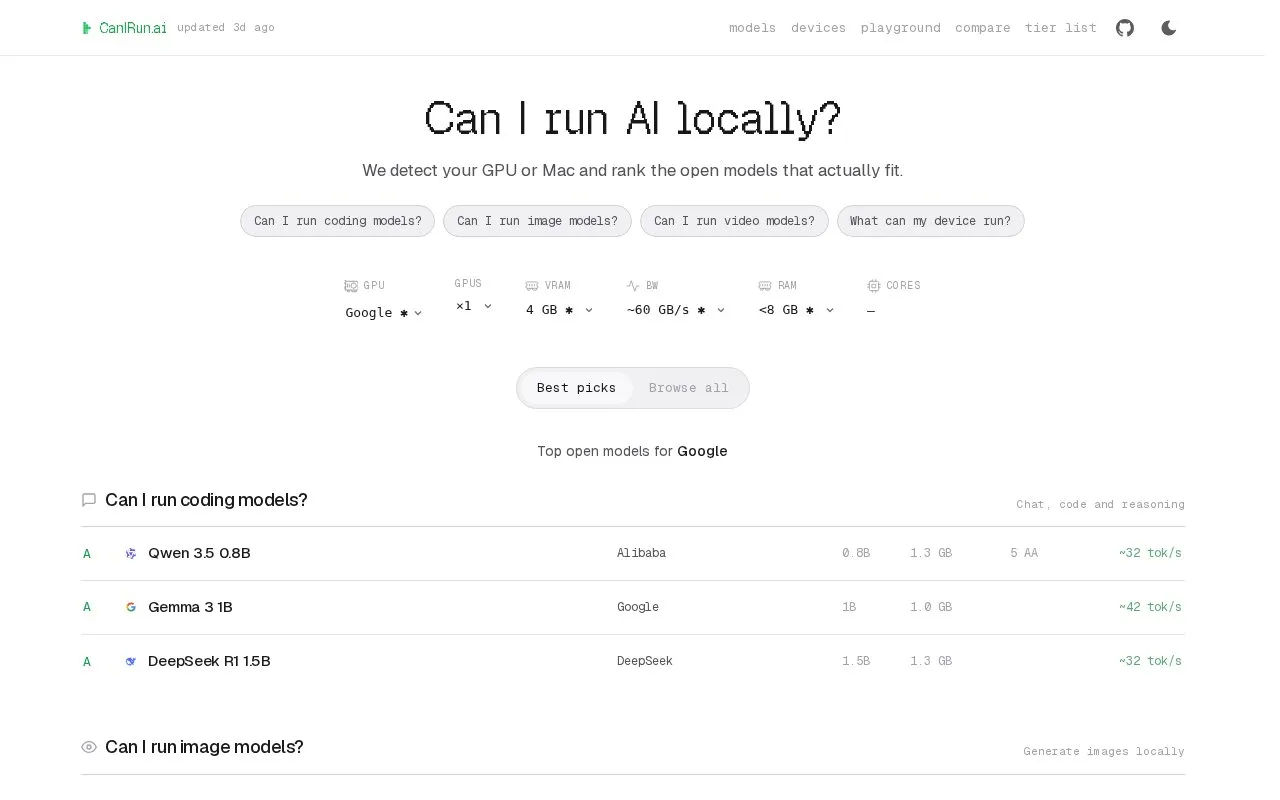
Task: Open the GPUS ×1 count dropdown
Action: [474, 306]
